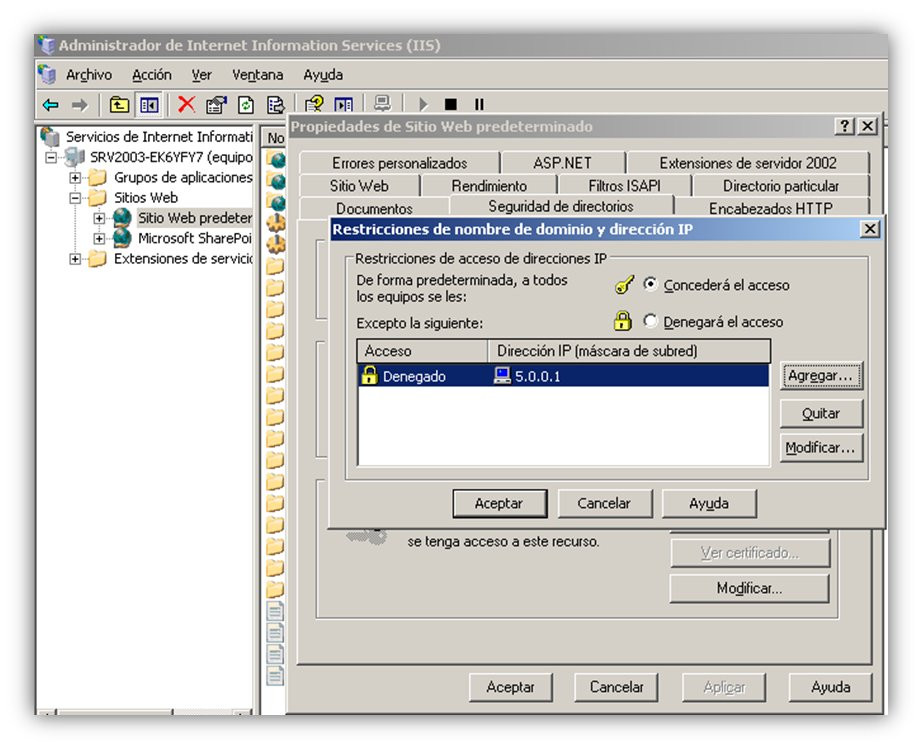Click the Refresh toolbar icon
Image resolution: width=922 pixels, height=749 pixels.
246,105
